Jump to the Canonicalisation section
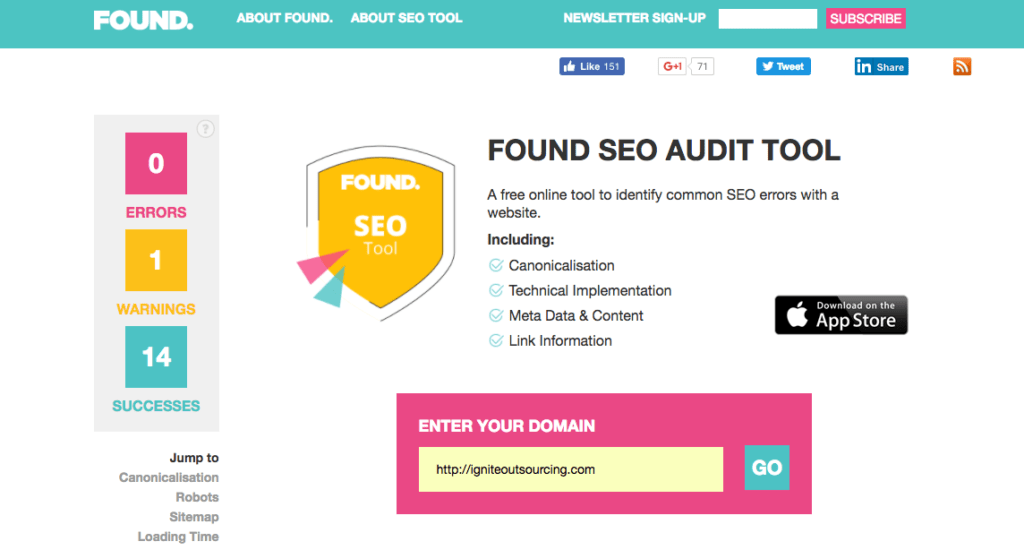Image resolution: width=1024 pixels, height=550 pixels. 168,478
